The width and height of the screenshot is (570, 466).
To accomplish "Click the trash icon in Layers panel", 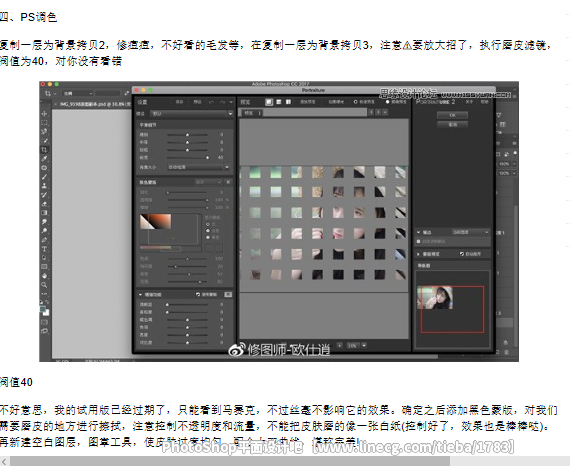I will [506, 351].
